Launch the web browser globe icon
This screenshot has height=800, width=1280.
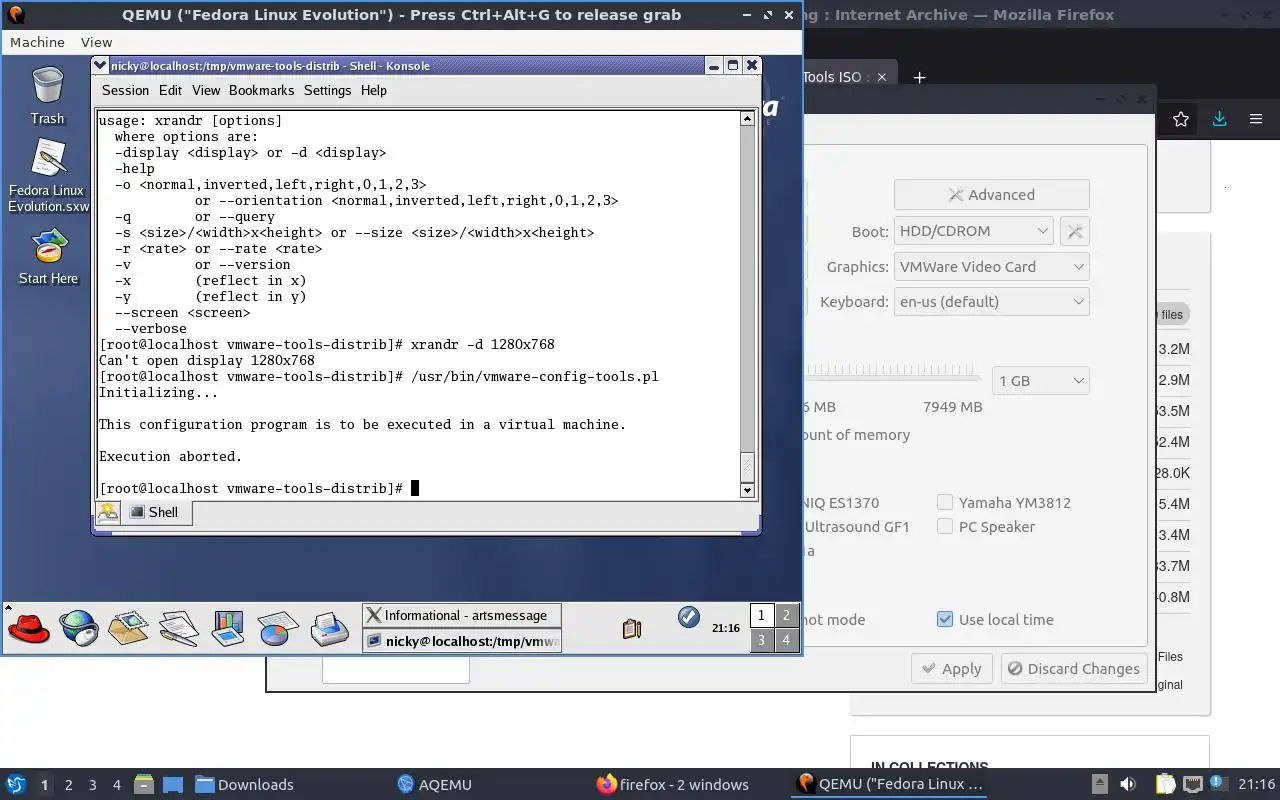point(79,628)
